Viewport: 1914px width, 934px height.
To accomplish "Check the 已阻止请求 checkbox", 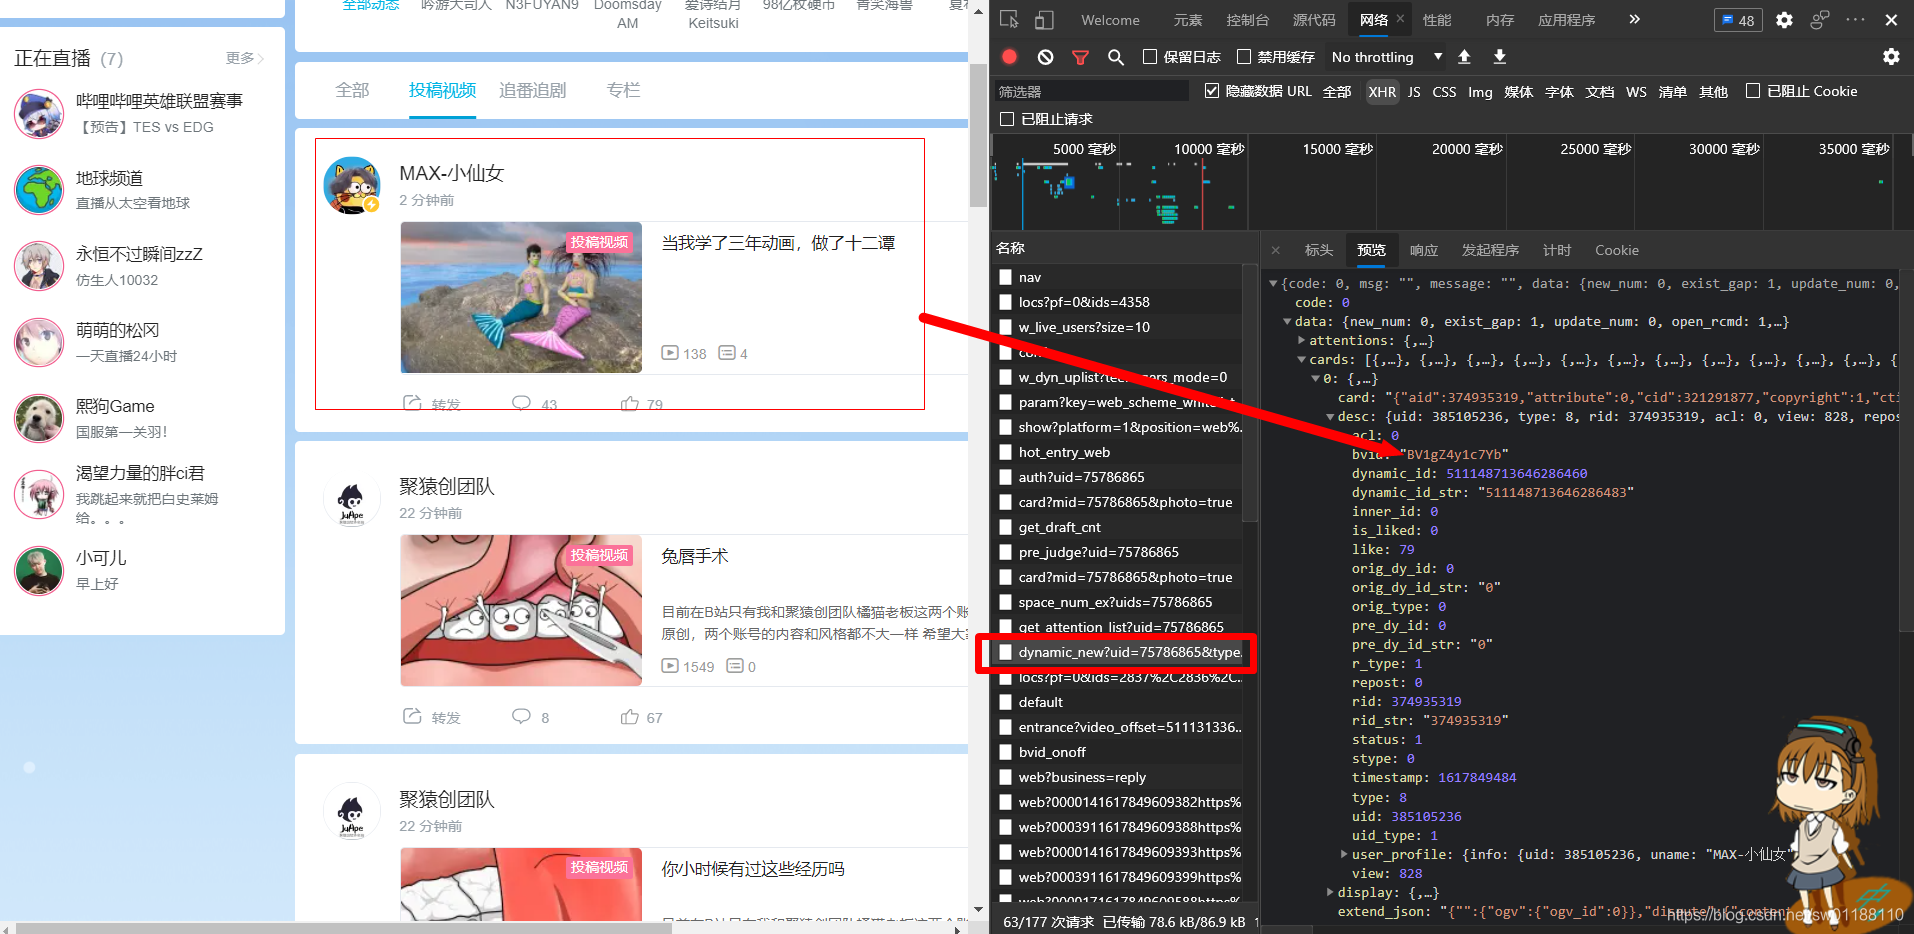I will [x=1007, y=119].
